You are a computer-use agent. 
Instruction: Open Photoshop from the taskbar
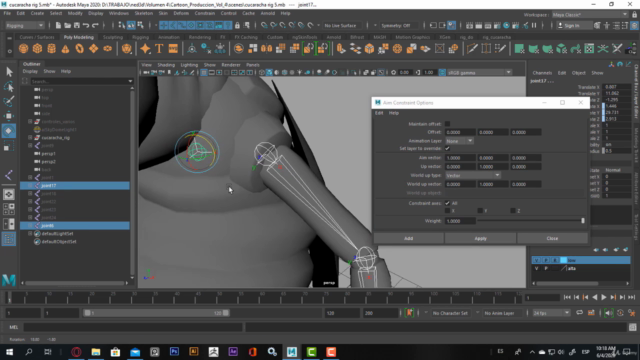(174, 351)
